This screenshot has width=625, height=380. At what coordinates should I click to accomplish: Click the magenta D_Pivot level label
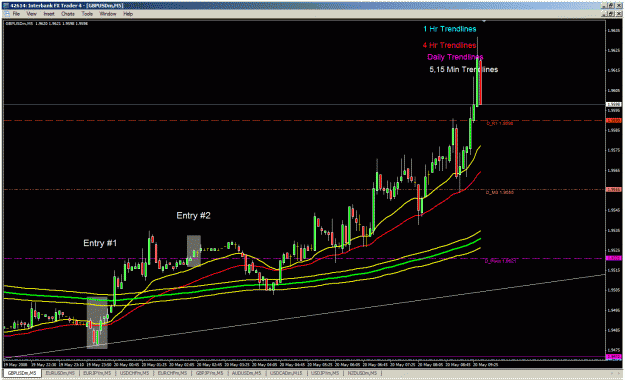[x=501, y=261]
